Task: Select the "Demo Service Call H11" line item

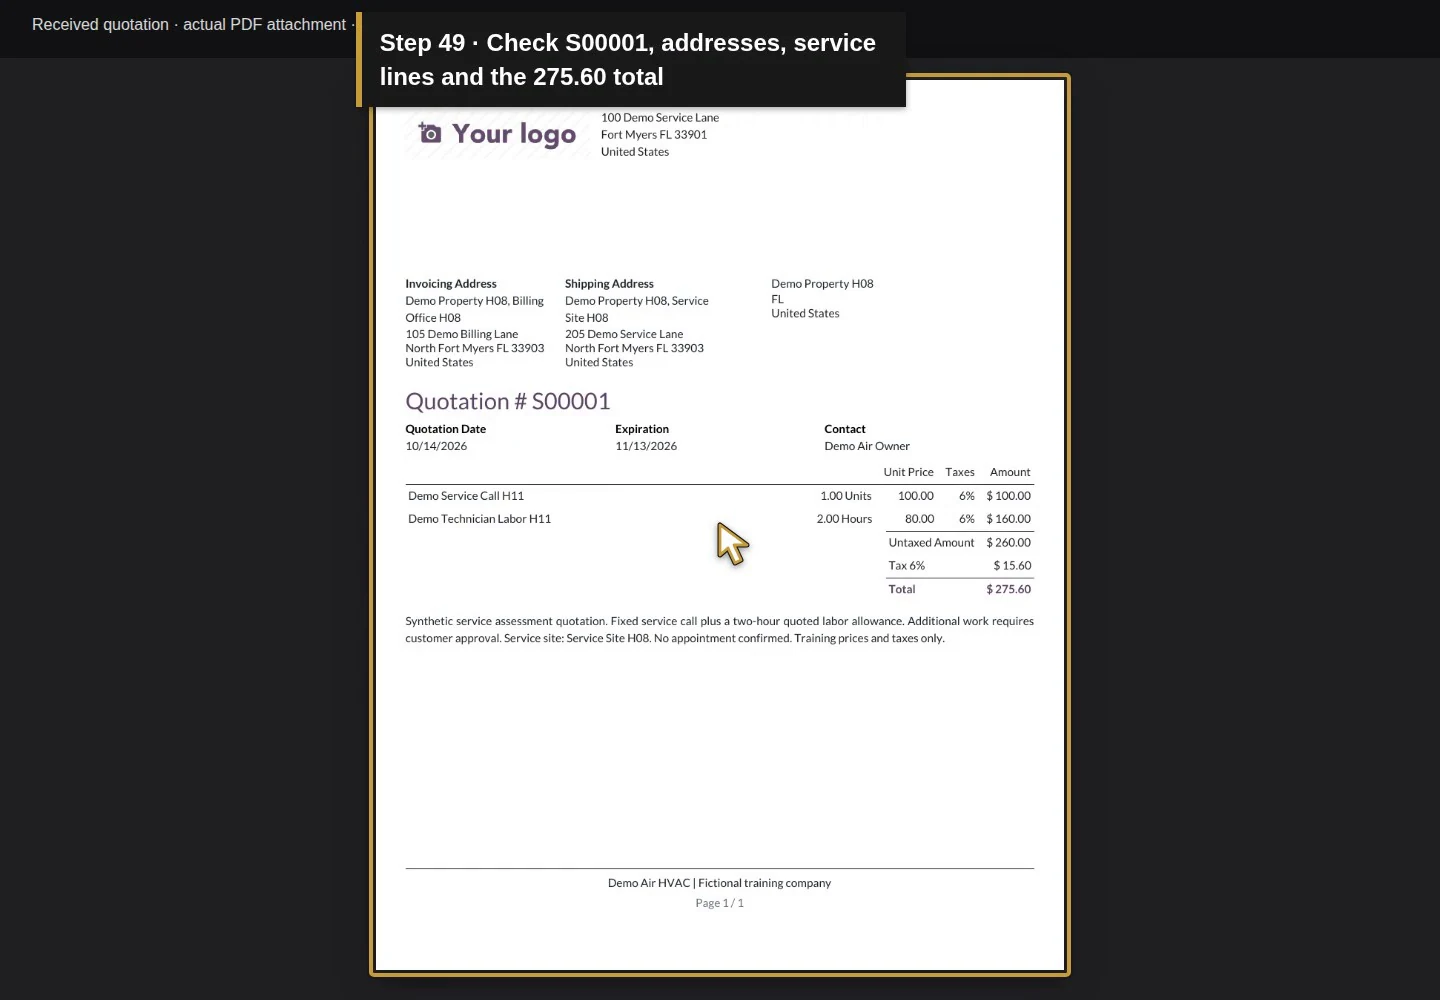Action: click(466, 496)
